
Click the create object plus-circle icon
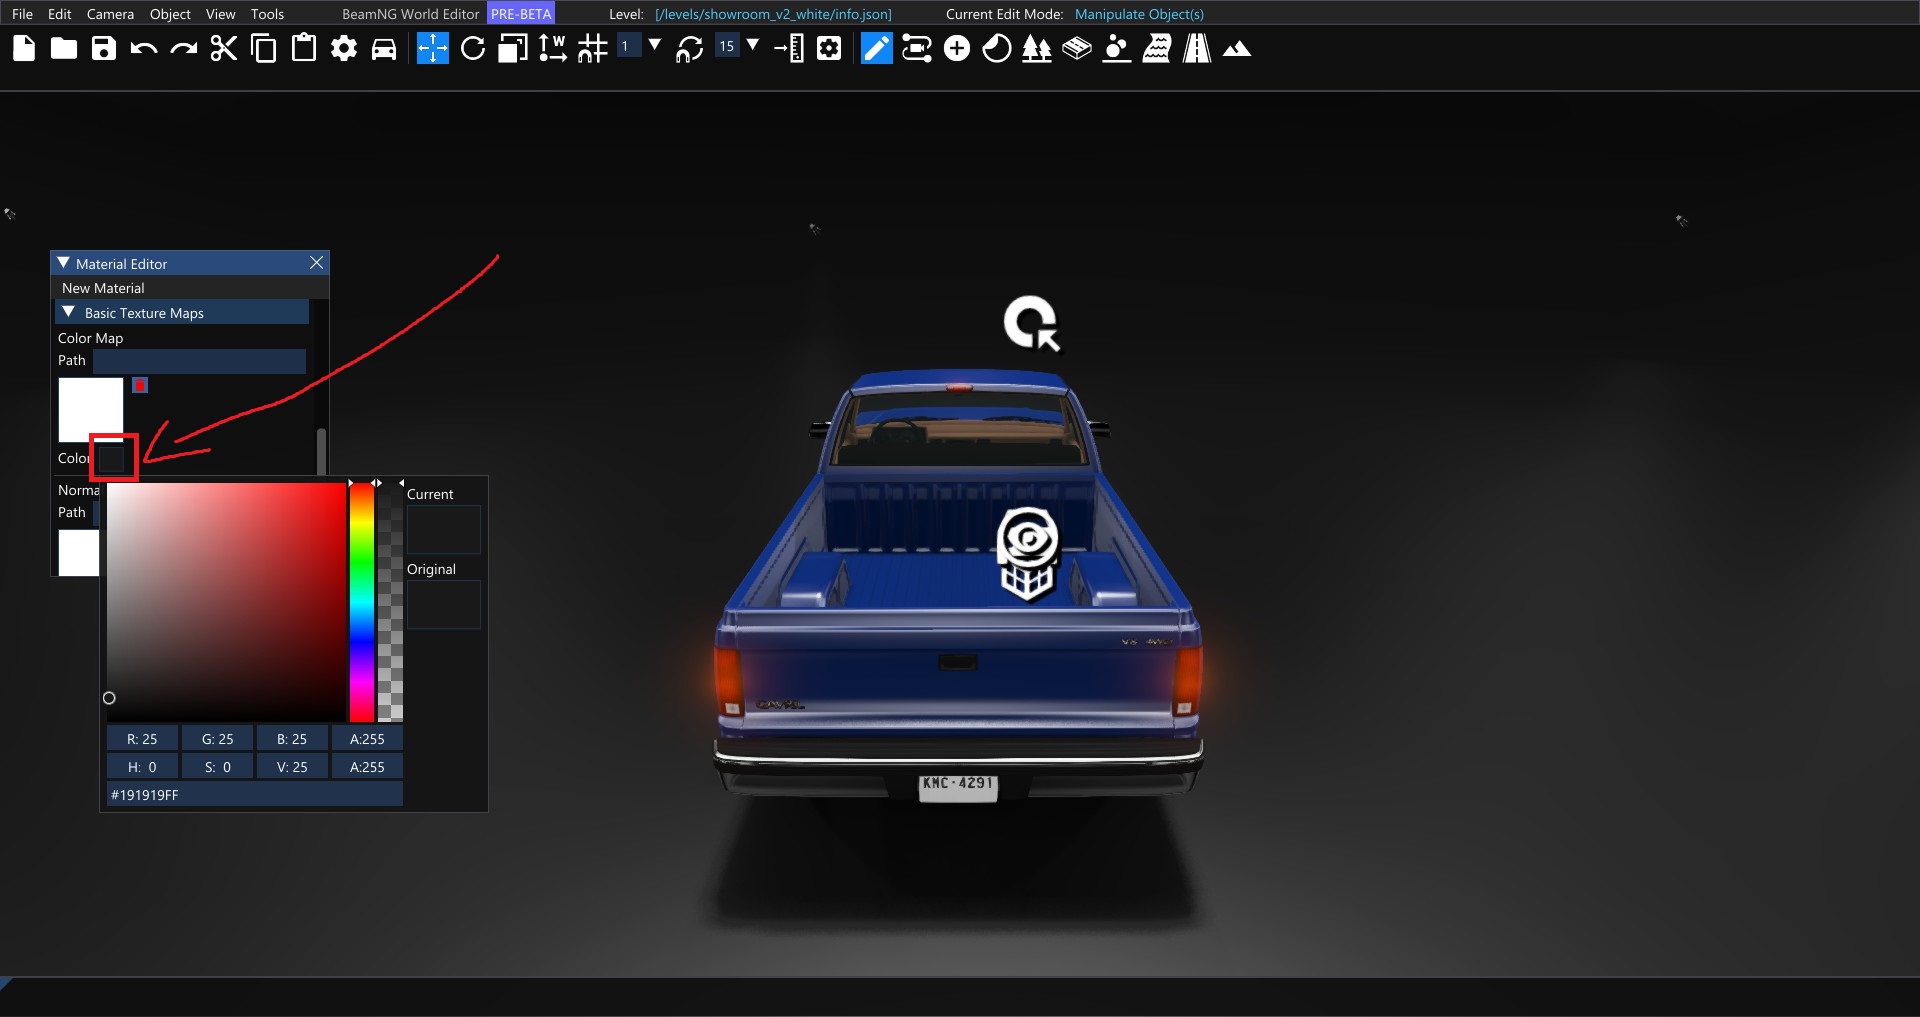pos(957,48)
